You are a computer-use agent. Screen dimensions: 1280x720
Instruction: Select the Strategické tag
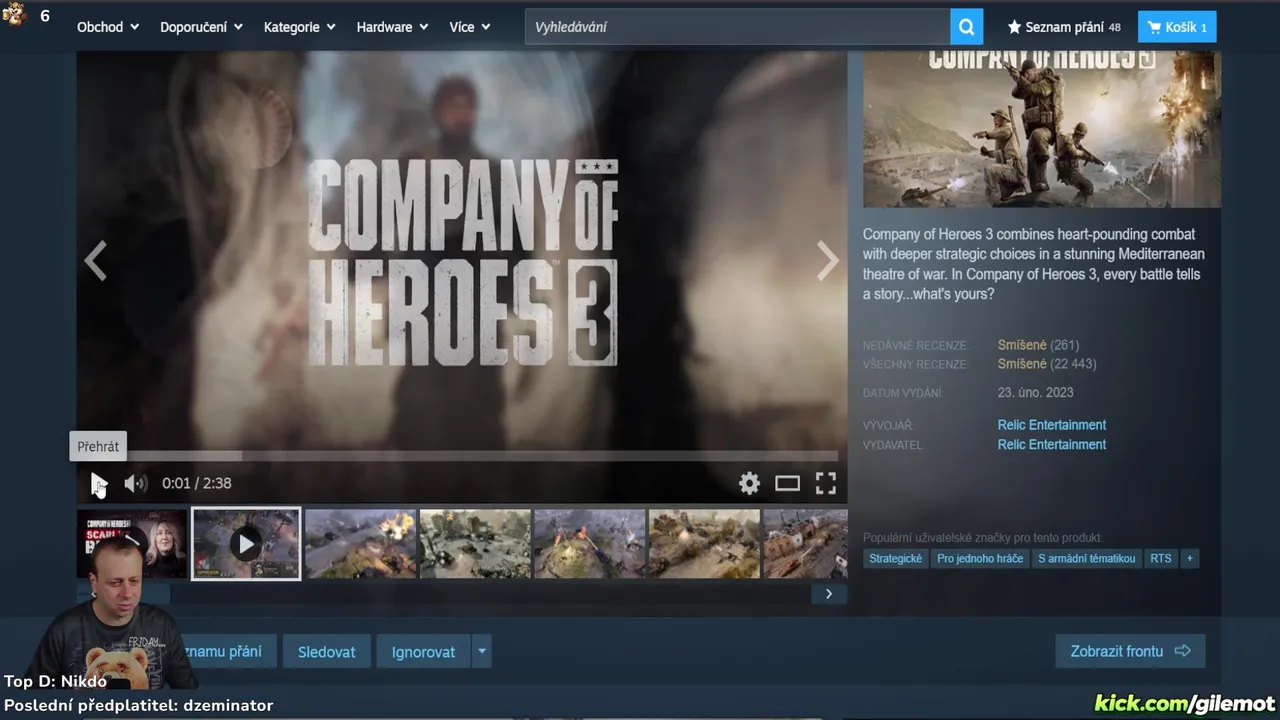pyautogui.click(x=895, y=559)
